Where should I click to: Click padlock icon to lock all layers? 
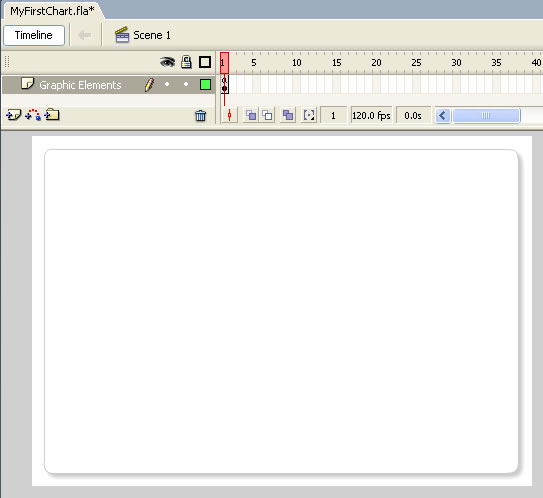point(186,62)
